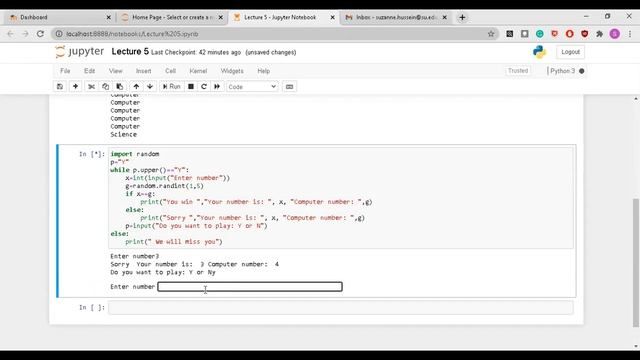The width and height of the screenshot is (640, 360).
Task: Click the Last Checkpoint text
Action: 196,52
